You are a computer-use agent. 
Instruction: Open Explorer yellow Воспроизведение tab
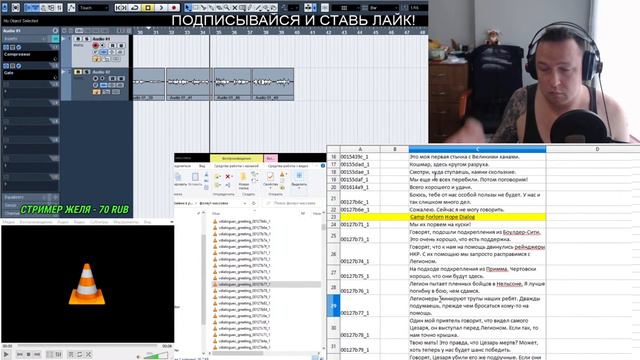pos(237,158)
